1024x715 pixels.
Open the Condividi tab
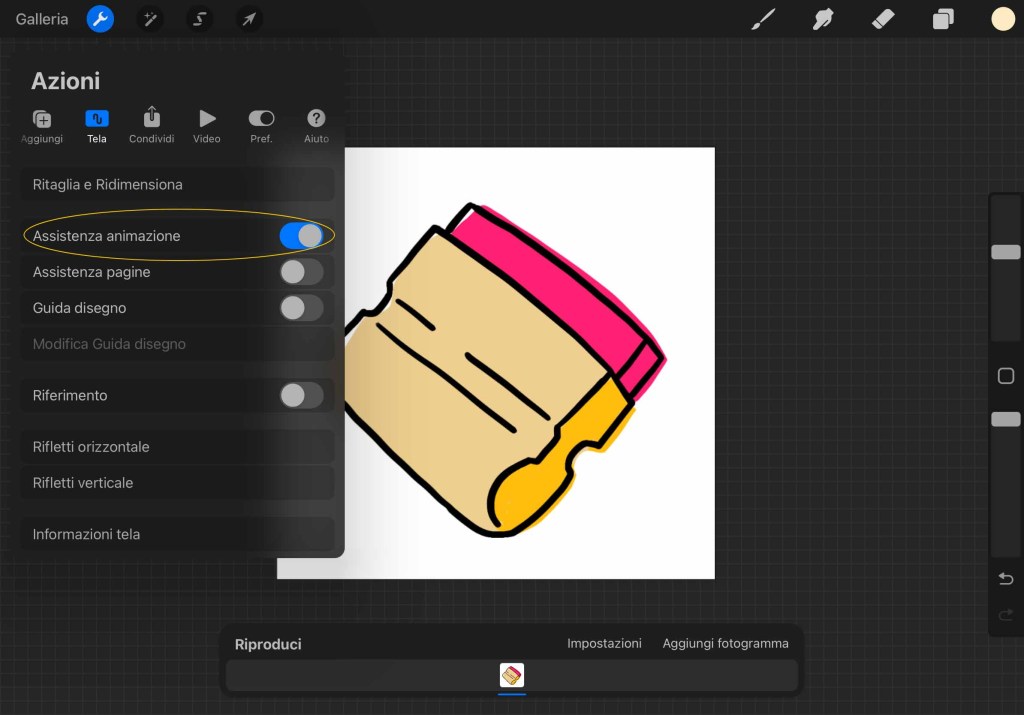(x=152, y=126)
